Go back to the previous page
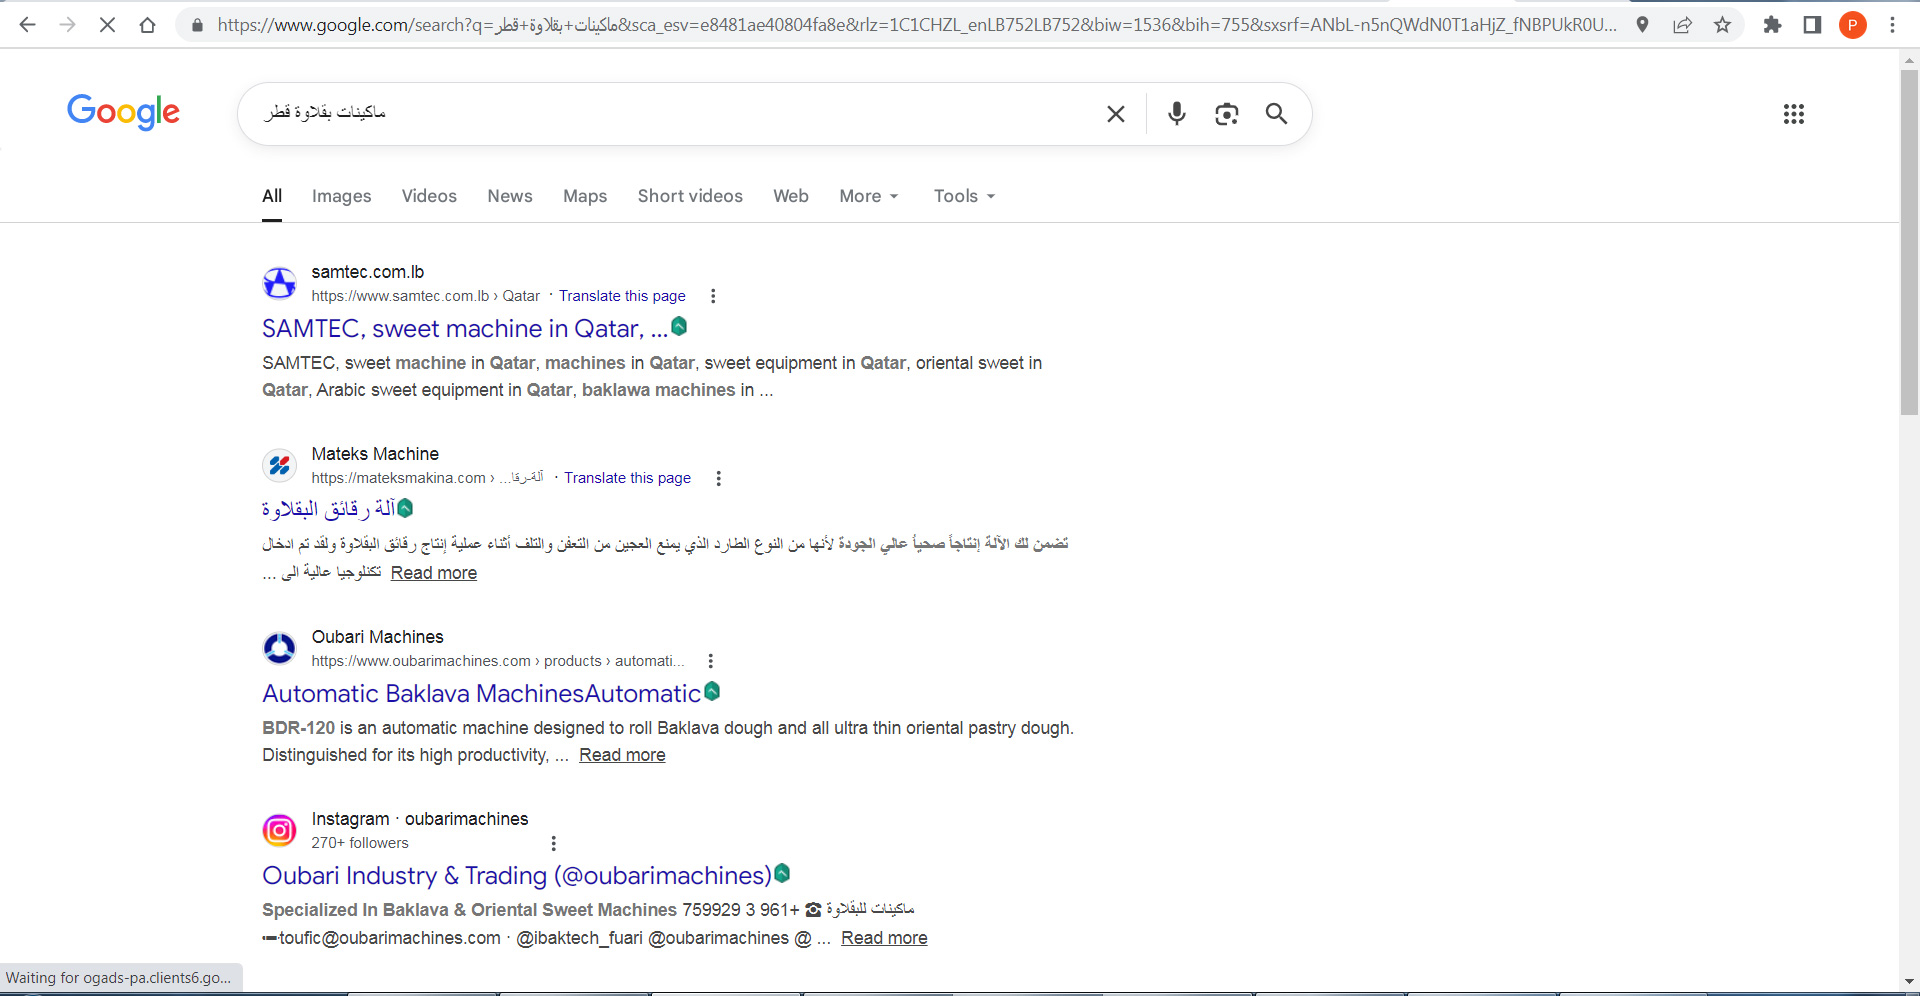 pyautogui.click(x=27, y=25)
